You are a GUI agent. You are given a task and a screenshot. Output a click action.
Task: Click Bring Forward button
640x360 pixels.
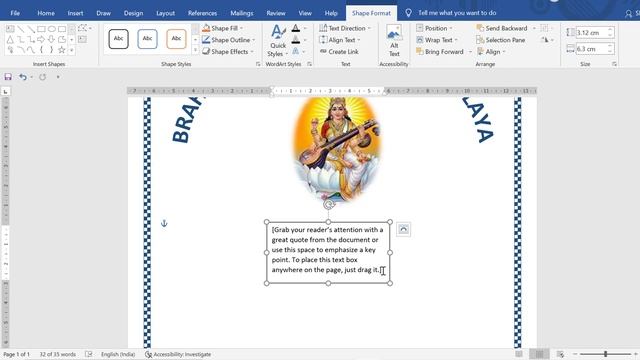pyautogui.click(x=440, y=51)
